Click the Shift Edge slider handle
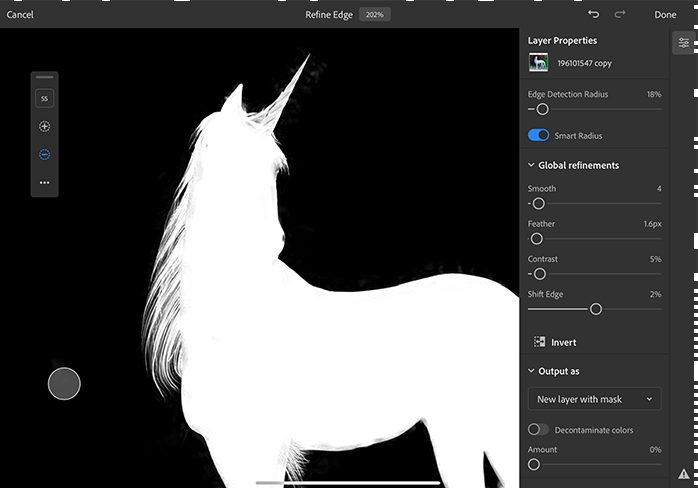This screenshot has height=488, width=698. pyautogui.click(x=596, y=309)
